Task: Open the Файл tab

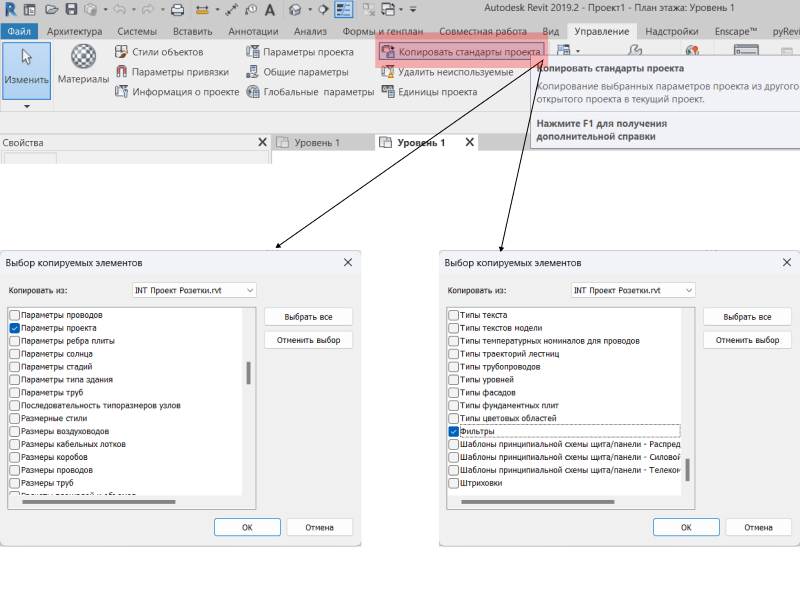Action: pos(19,31)
